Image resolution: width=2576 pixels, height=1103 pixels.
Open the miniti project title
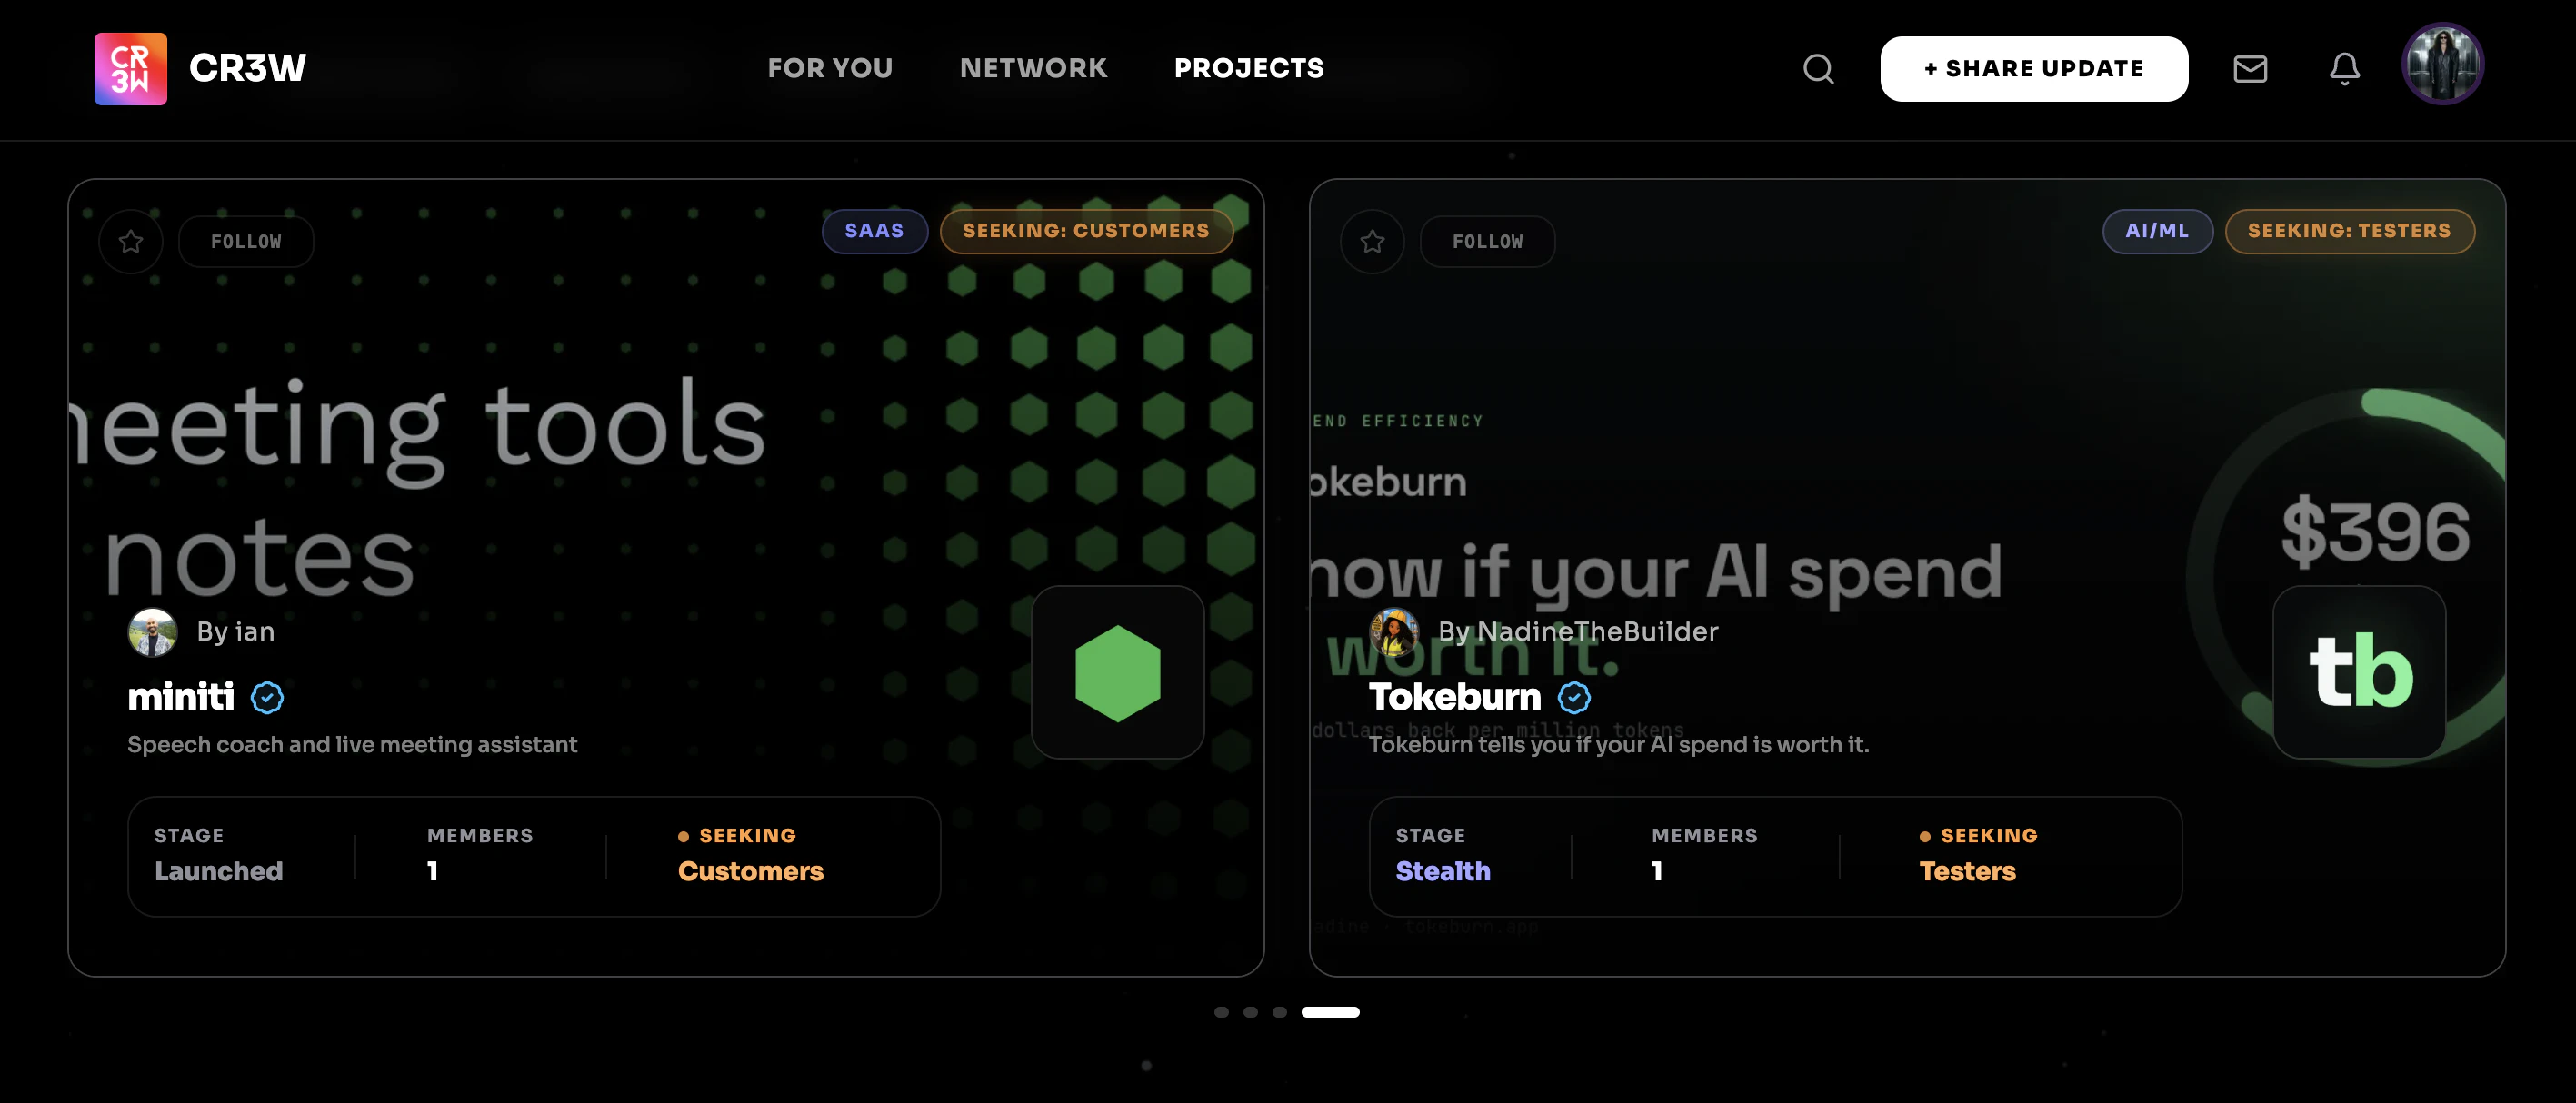pos(181,697)
